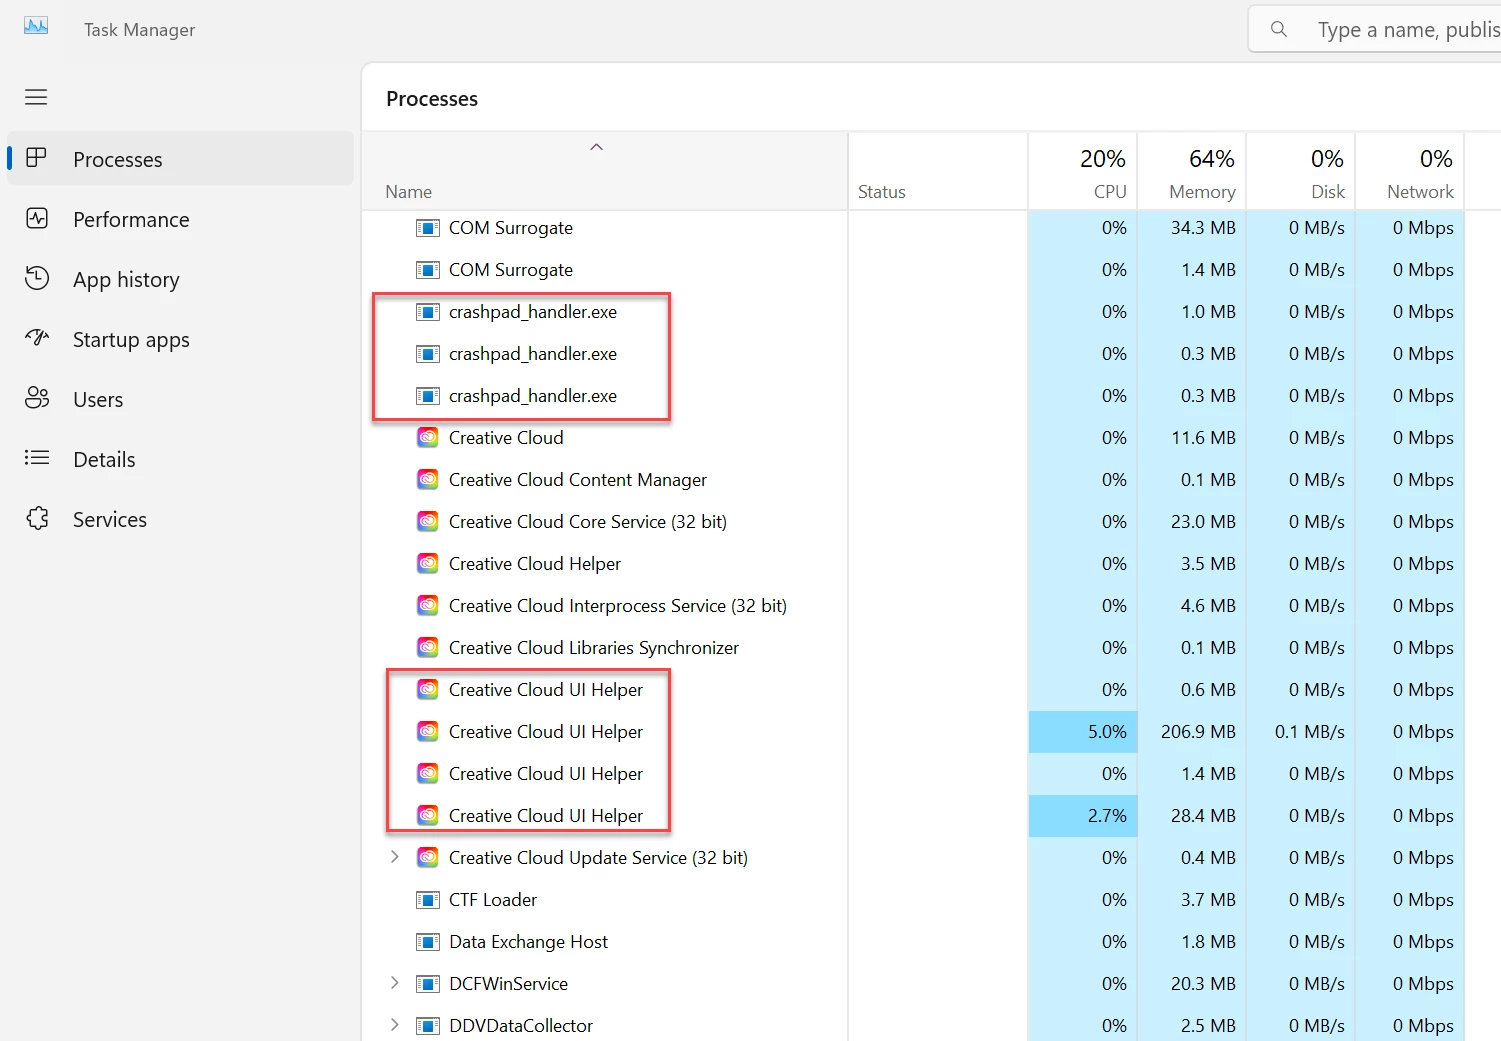Sort processes by CPU usage column
The width and height of the screenshot is (1501, 1041).
[x=1083, y=172]
